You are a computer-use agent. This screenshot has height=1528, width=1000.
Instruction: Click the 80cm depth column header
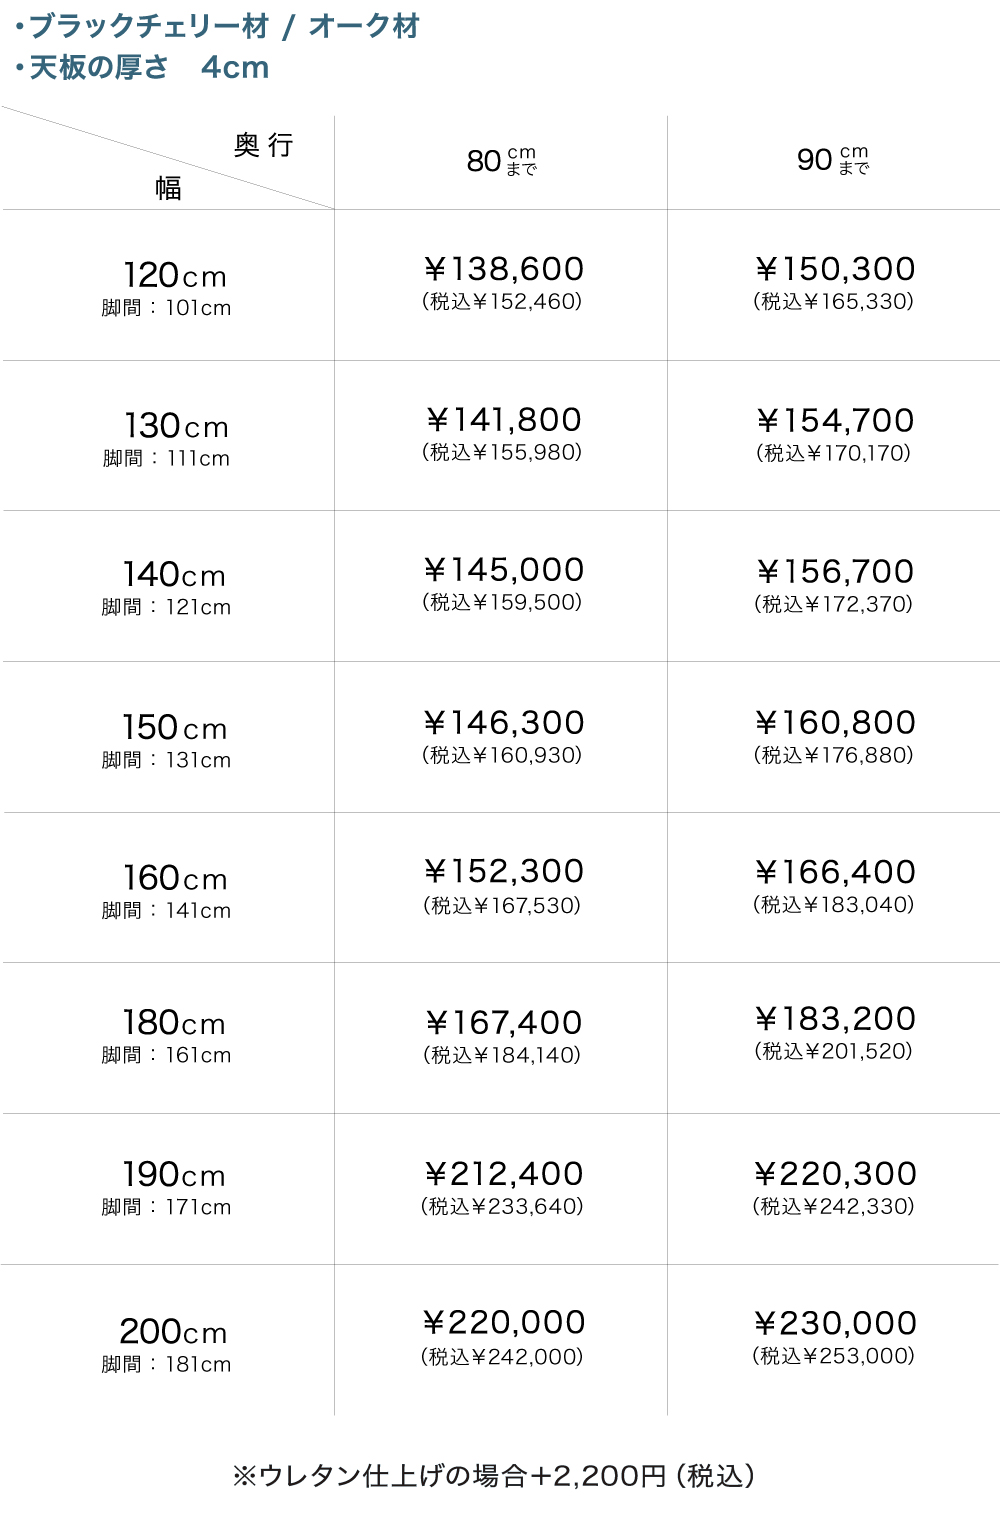501,160
